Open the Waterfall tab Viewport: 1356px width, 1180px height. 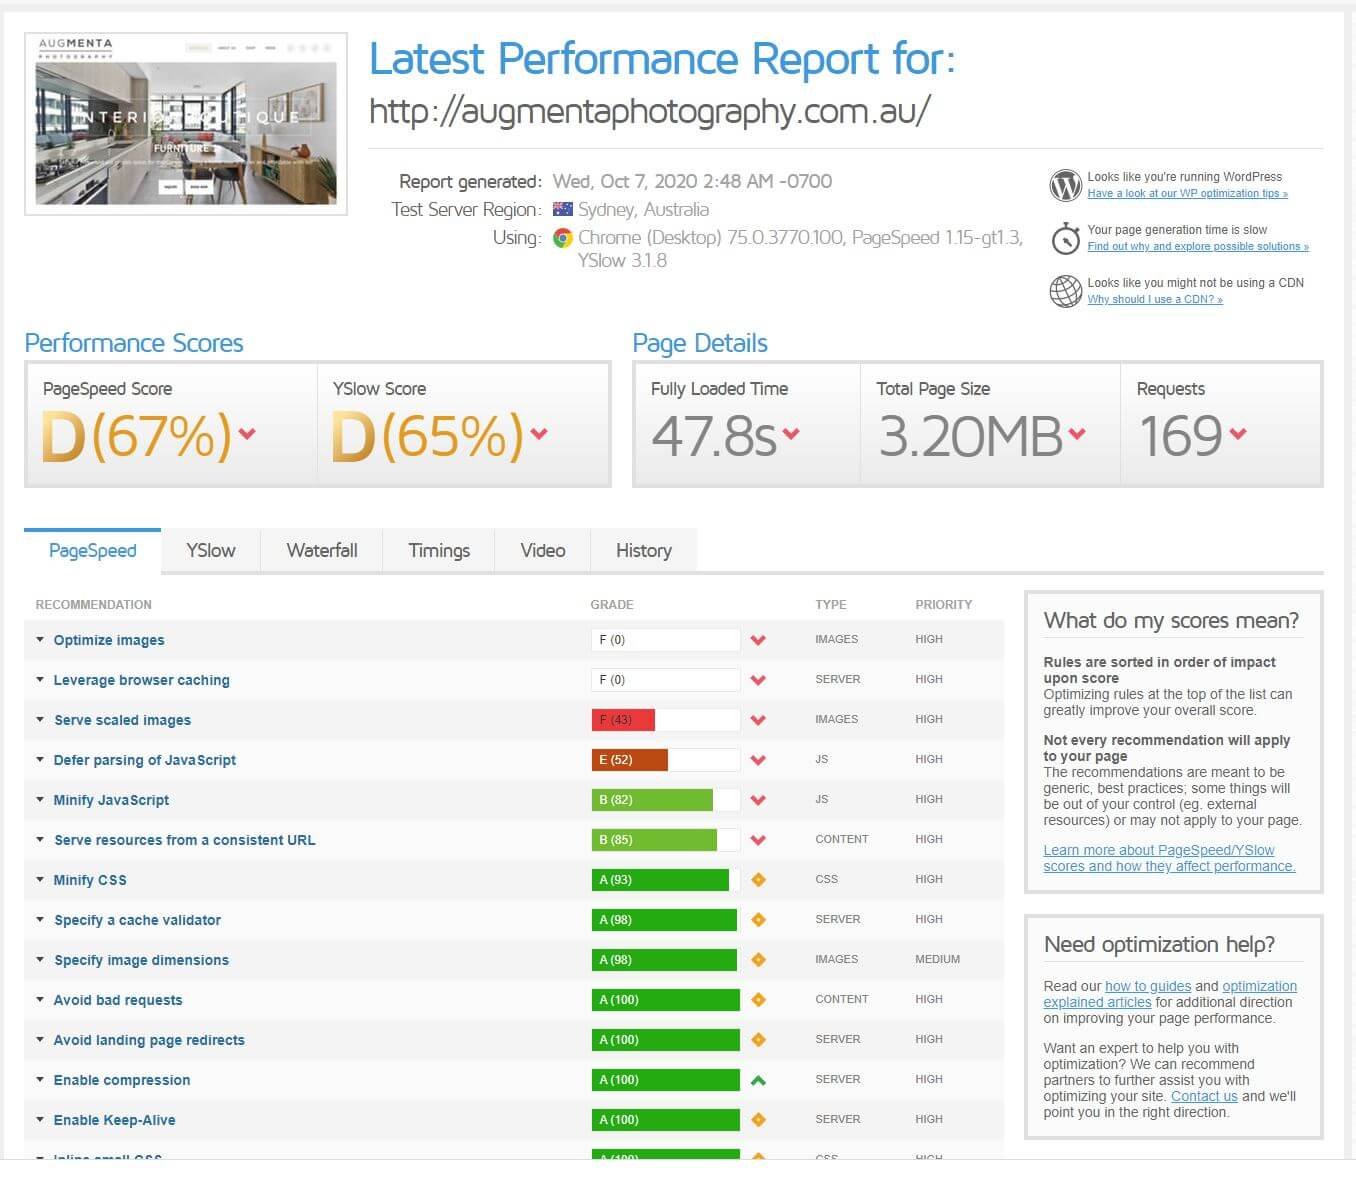pos(322,551)
